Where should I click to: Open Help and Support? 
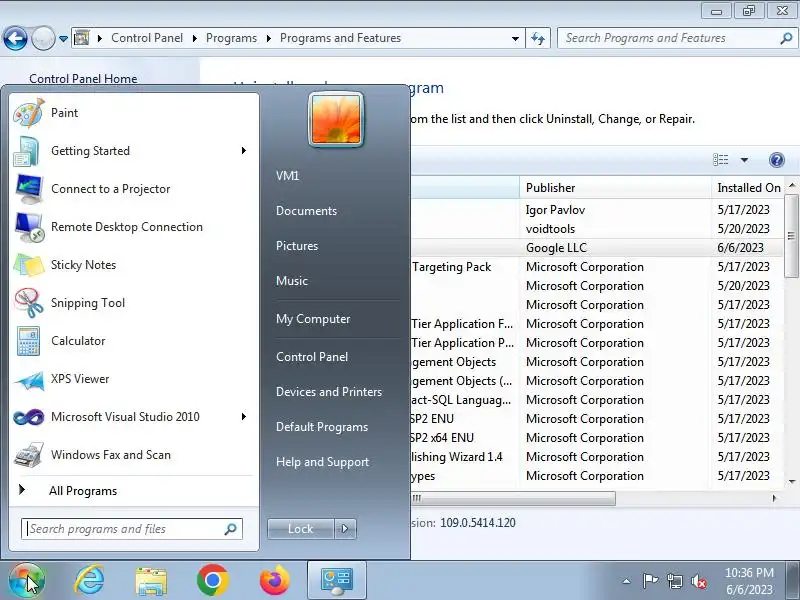tap(322, 462)
